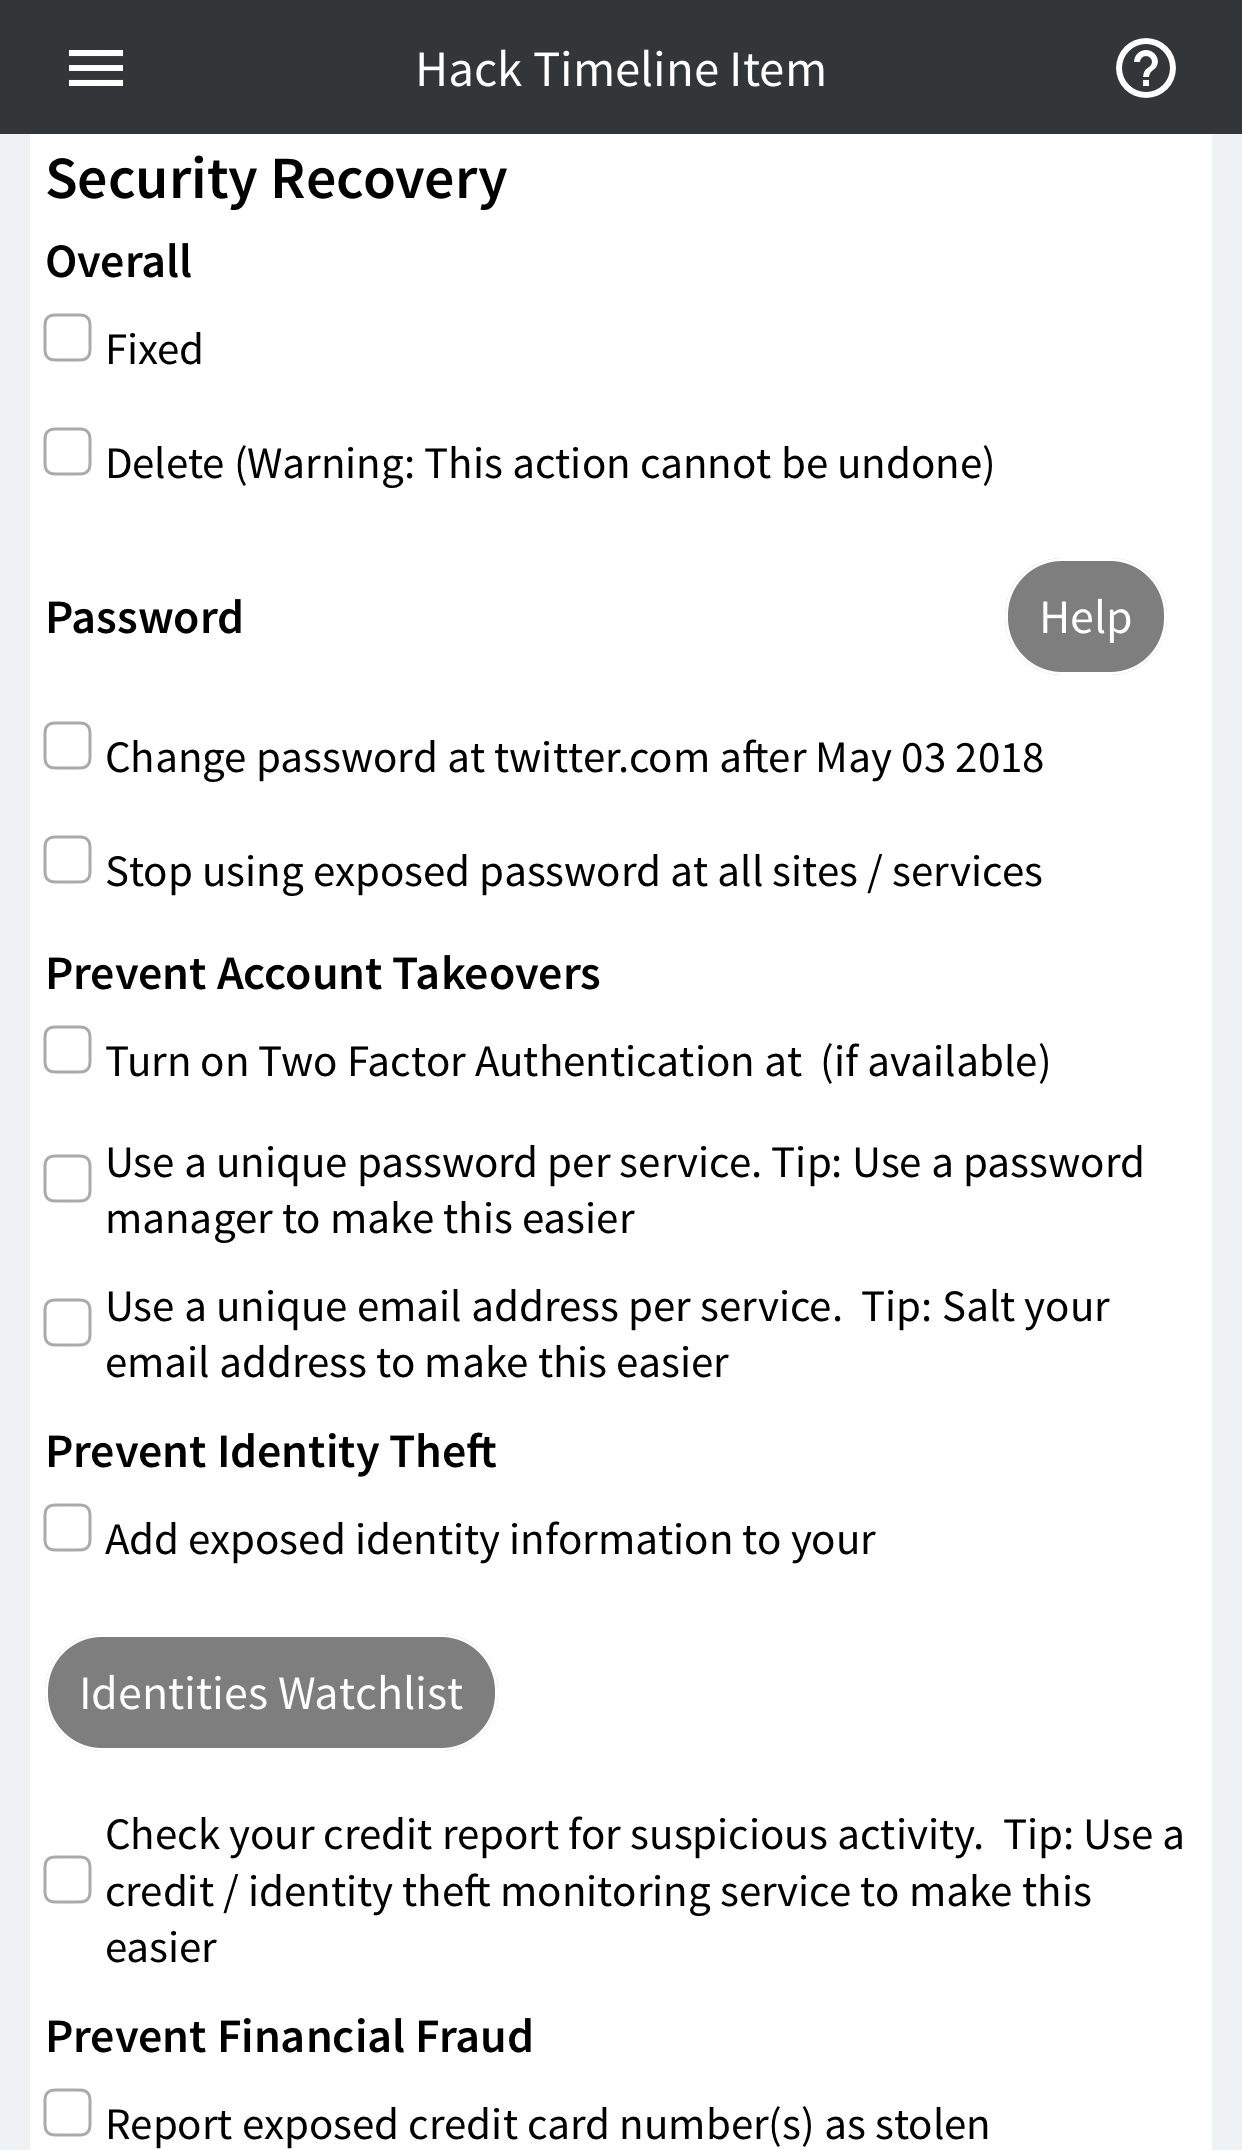The width and height of the screenshot is (1242, 2150).
Task: Click the Overall section label
Action: [119, 262]
